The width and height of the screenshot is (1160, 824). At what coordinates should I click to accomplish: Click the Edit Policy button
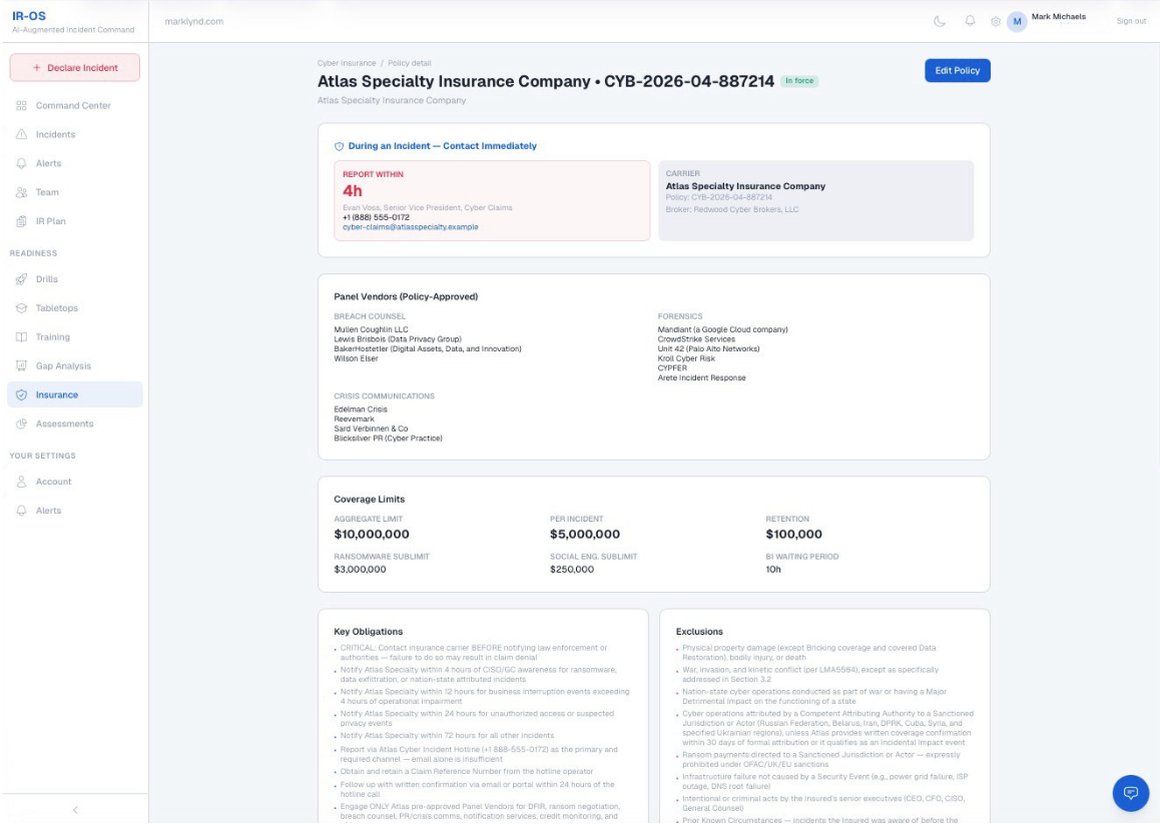click(x=956, y=70)
